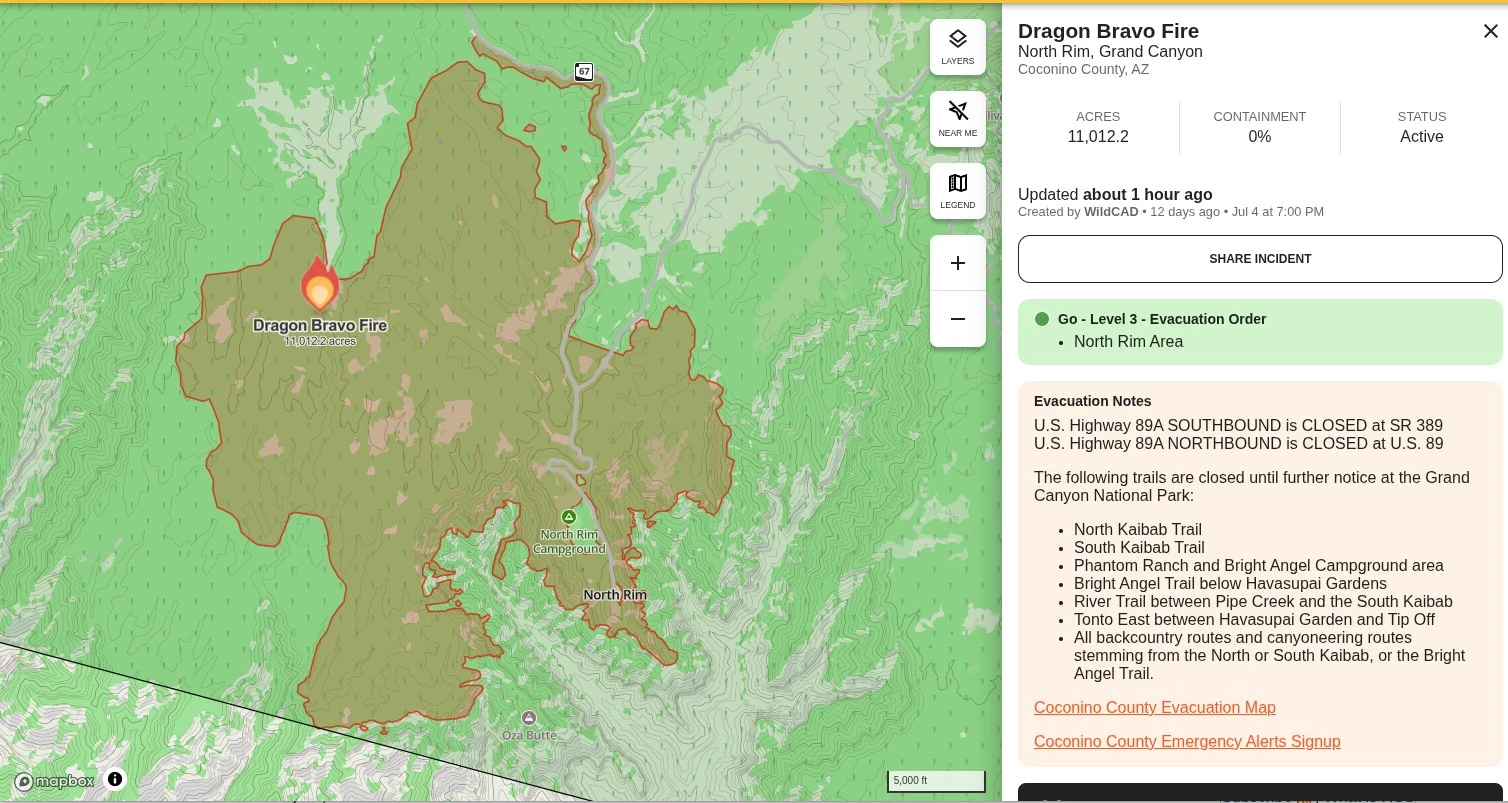Image resolution: width=1508 pixels, height=803 pixels.
Task: Select the 'Created by WildCAD' line
Action: [x=1171, y=212]
